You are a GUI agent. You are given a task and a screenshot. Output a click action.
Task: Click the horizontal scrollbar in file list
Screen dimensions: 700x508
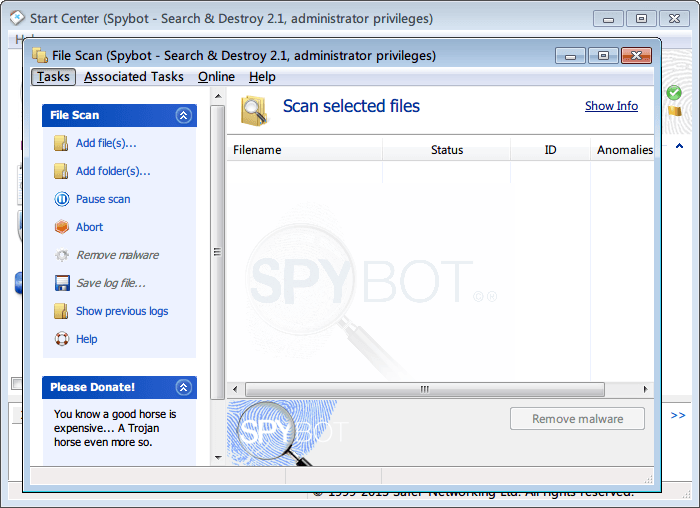tap(424, 389)
